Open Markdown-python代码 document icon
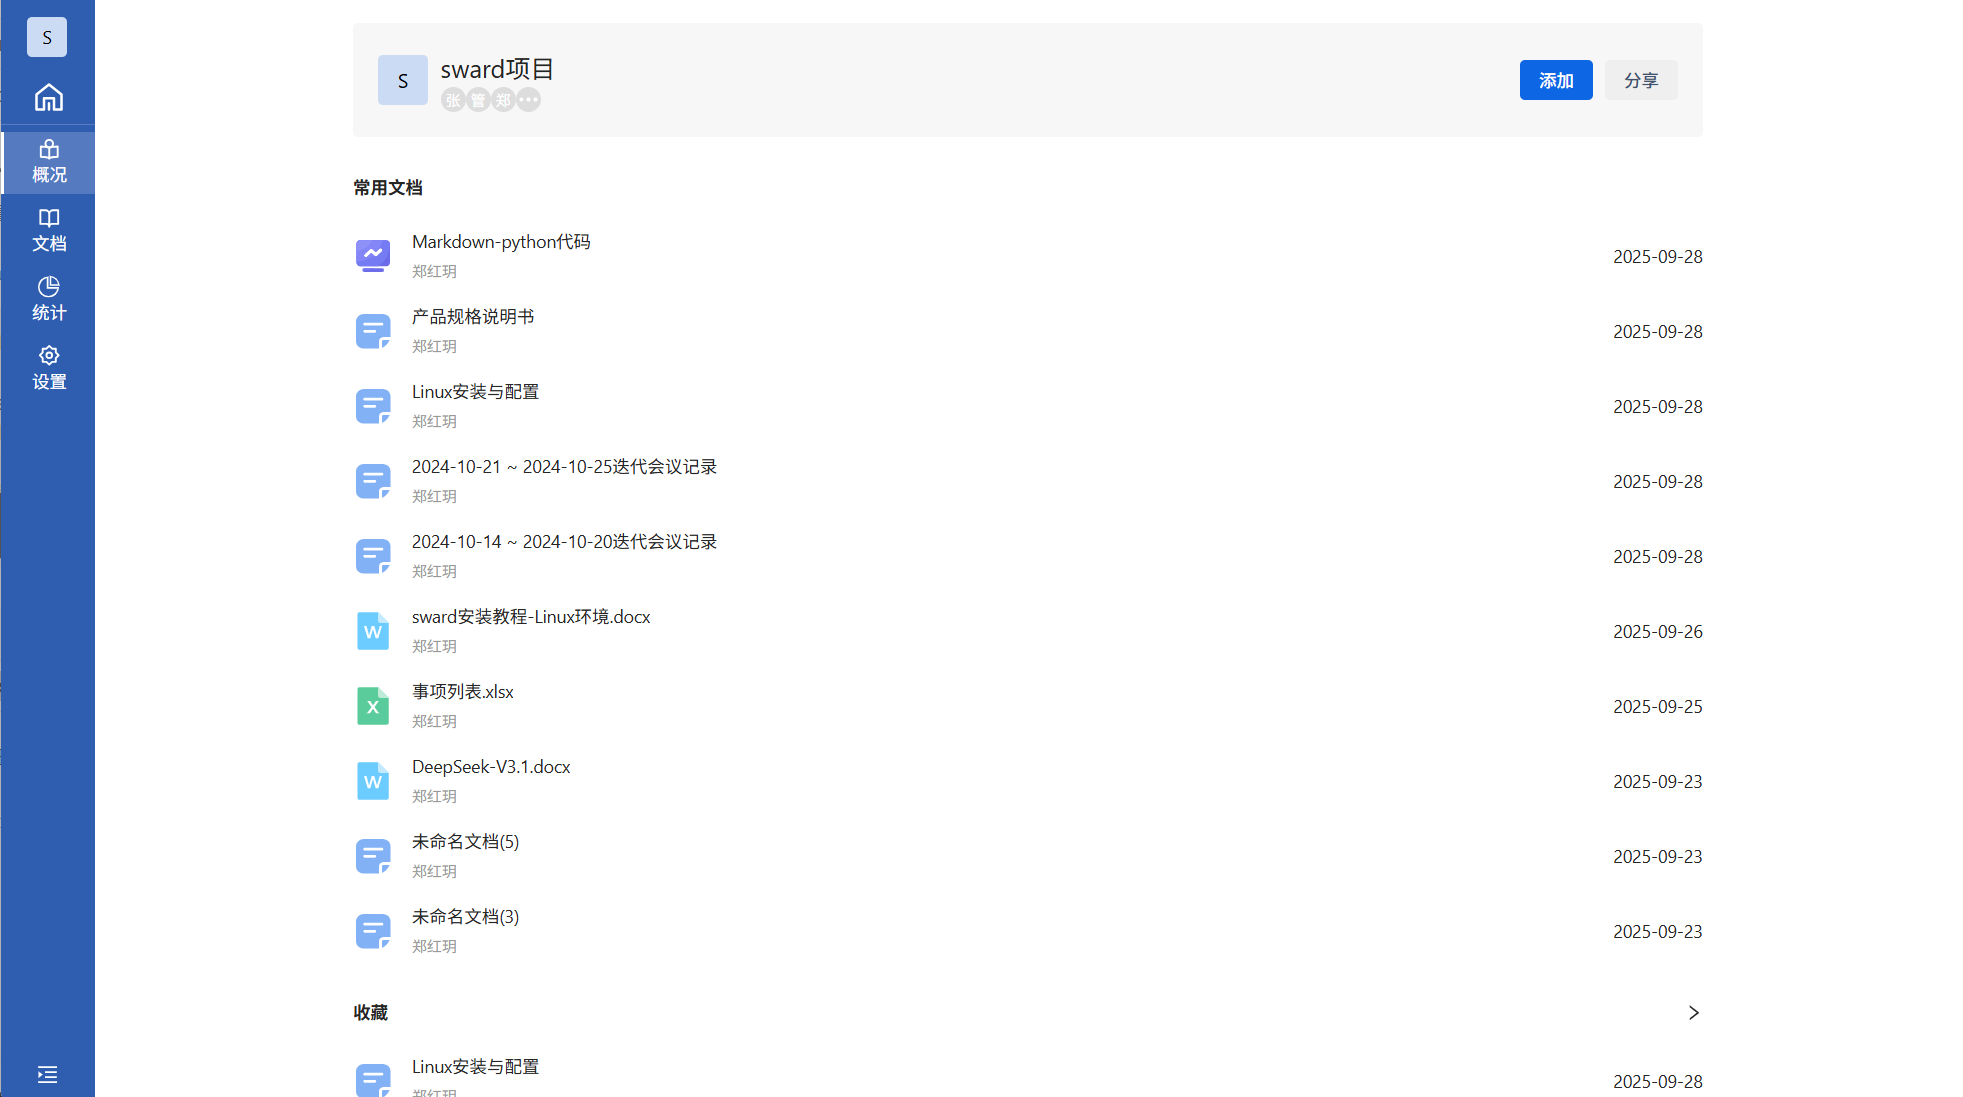Image resolution: width=1963 pixels, height=1097 pixels. [373, 256]
